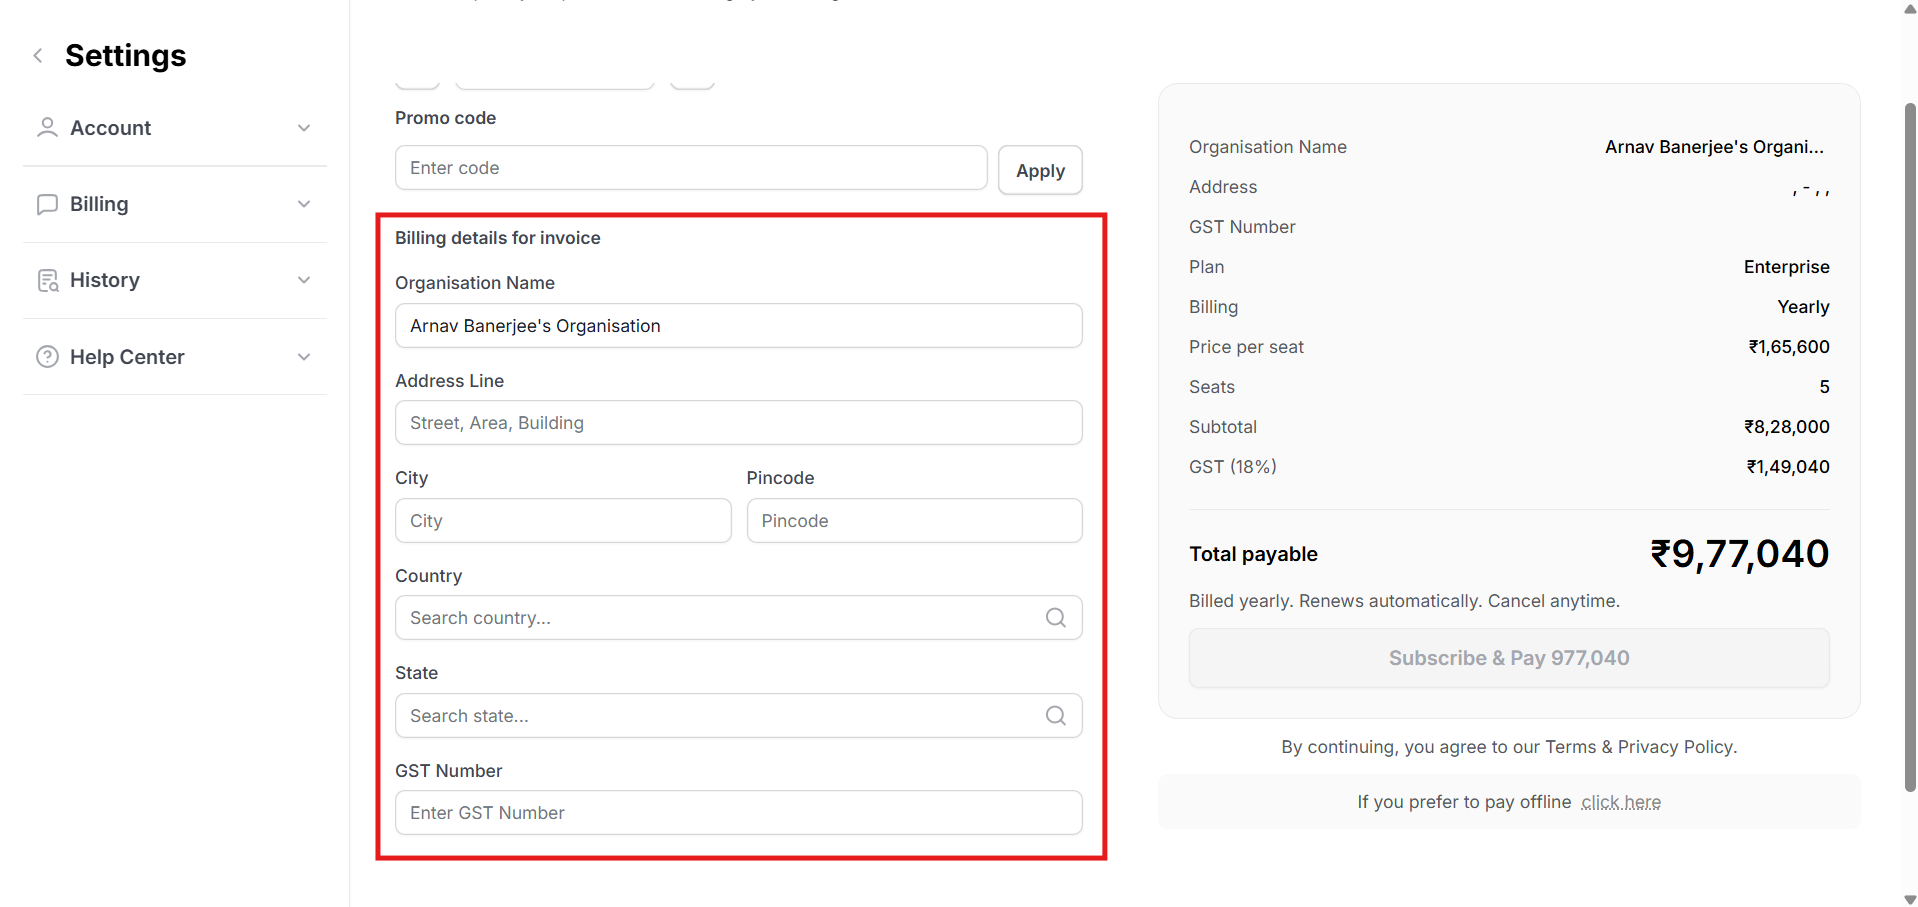Screen dimensions: 1918x907
Task: Follow the offline payment click here link
Action: coord(1620,802)
